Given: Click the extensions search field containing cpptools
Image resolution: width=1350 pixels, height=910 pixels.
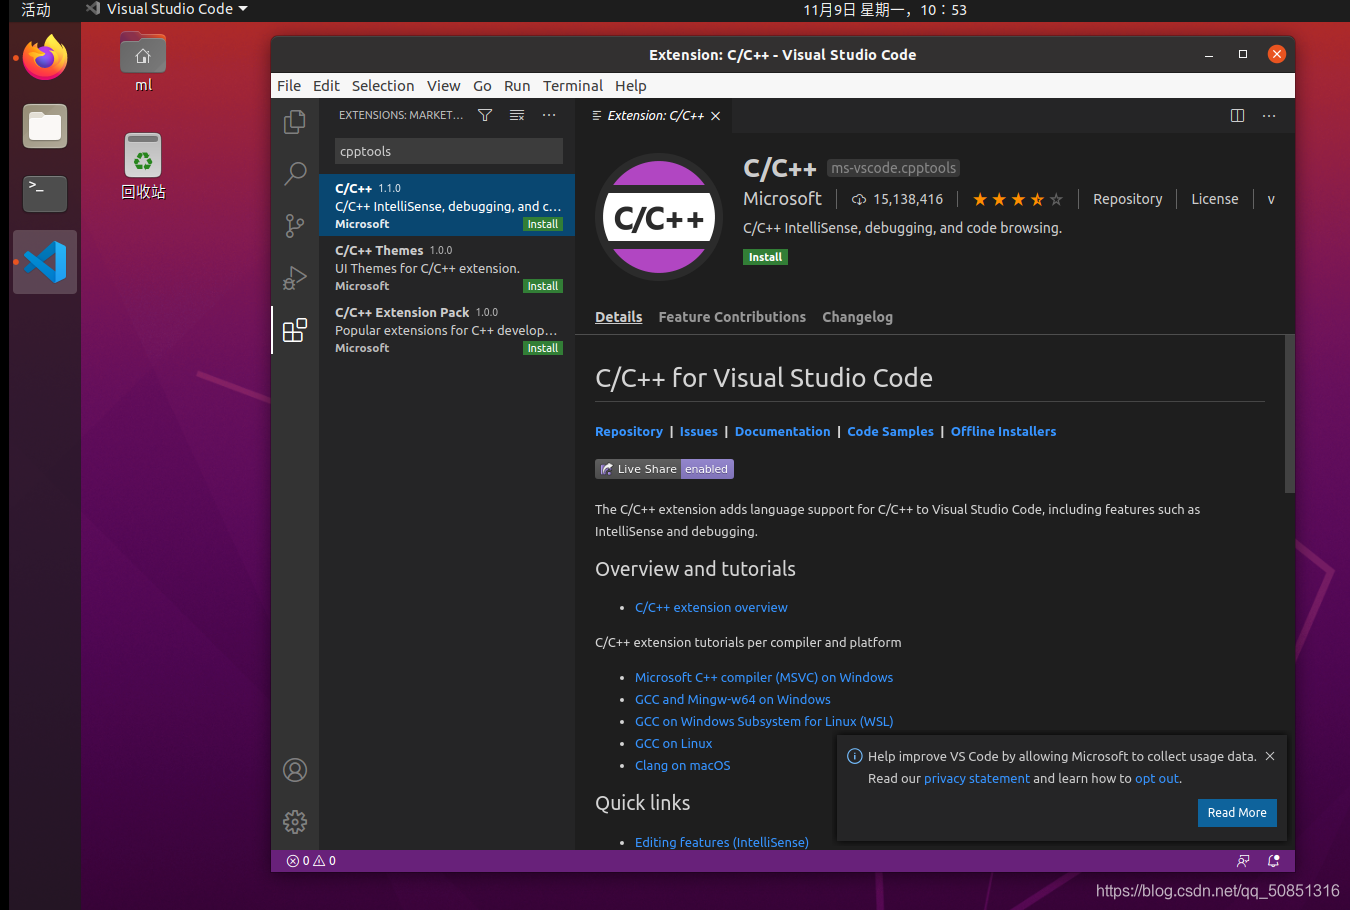Looking at the screenshot, I should [x=449, y=151].
